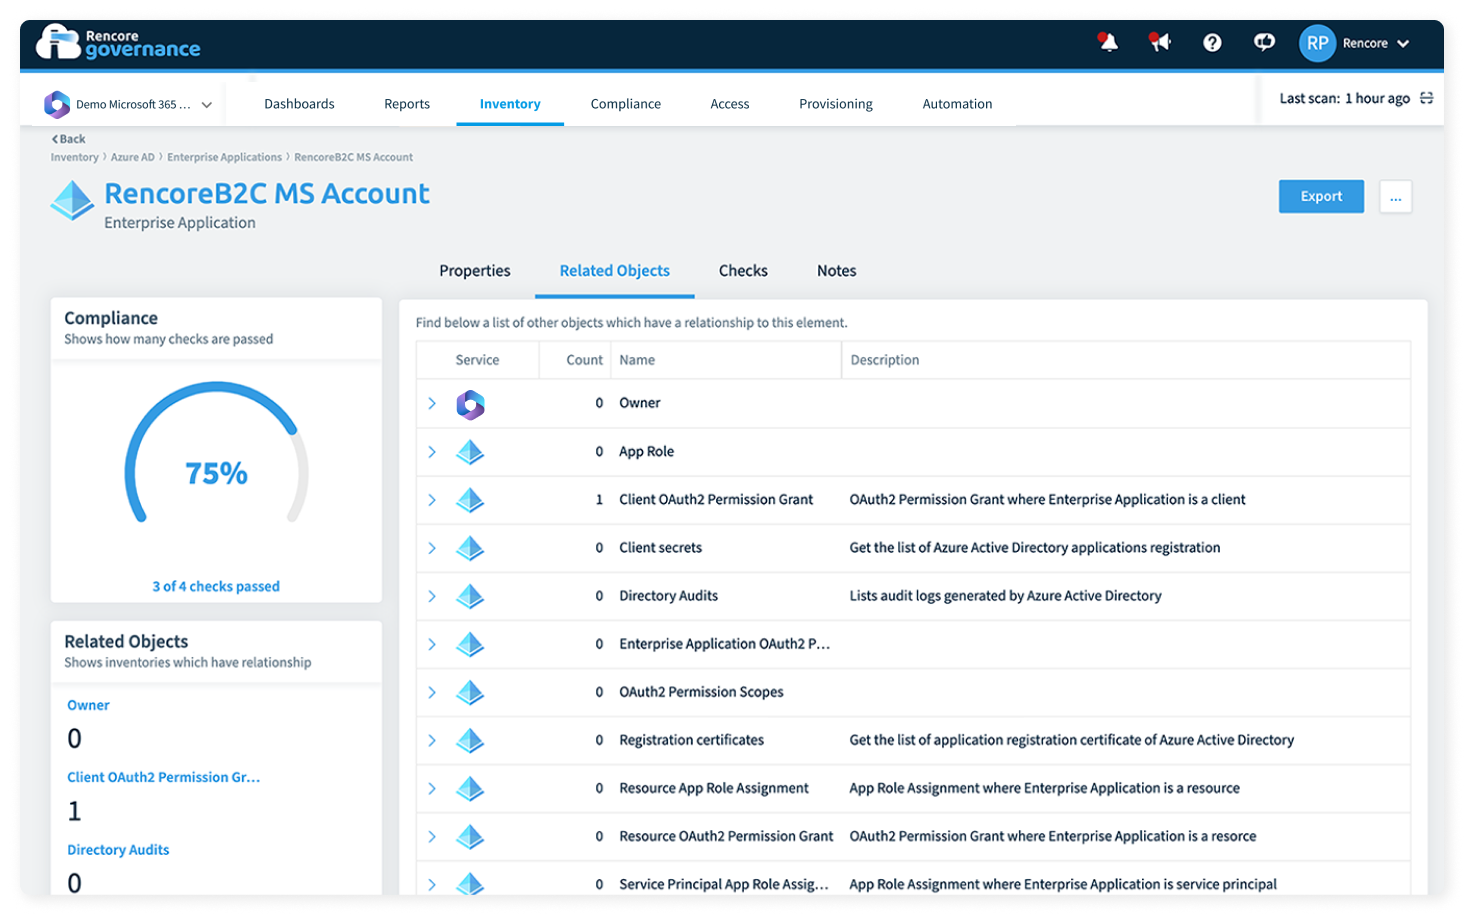Click the Azure icon in Resource App Role Assignment row

coord(470,788)
